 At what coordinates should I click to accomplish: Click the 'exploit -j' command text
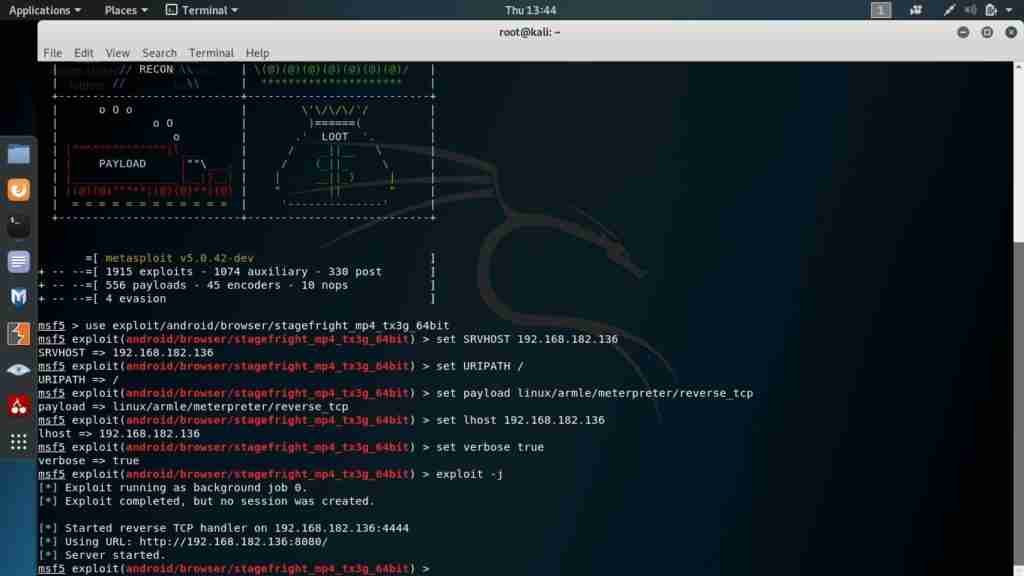(470, 474)
